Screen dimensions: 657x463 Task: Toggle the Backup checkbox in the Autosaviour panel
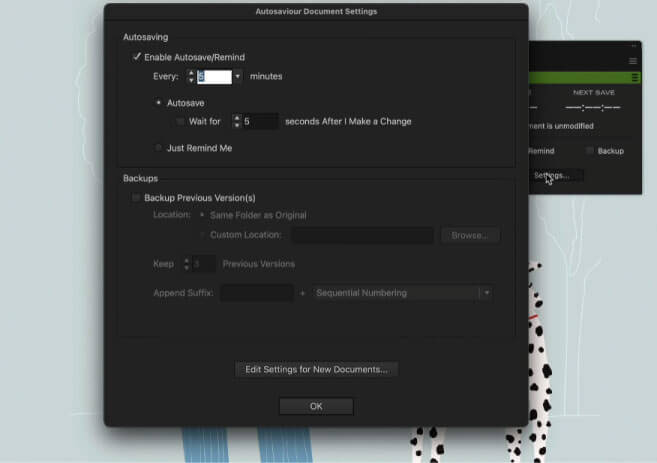tap(590, 151)
